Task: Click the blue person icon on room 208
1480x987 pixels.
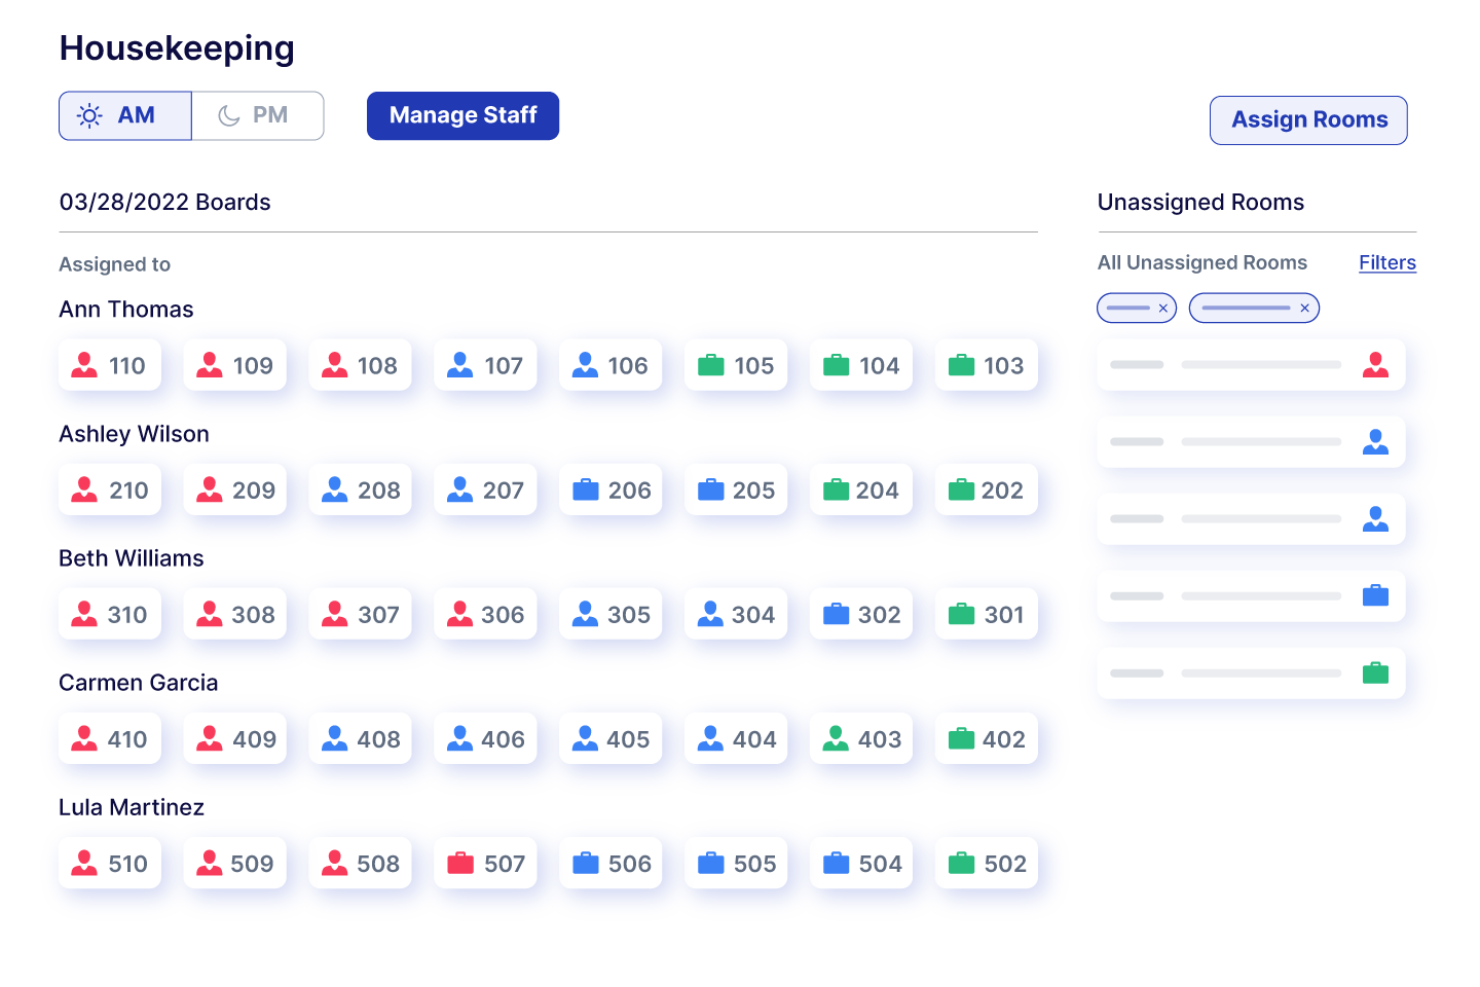Action: point(334,489)
